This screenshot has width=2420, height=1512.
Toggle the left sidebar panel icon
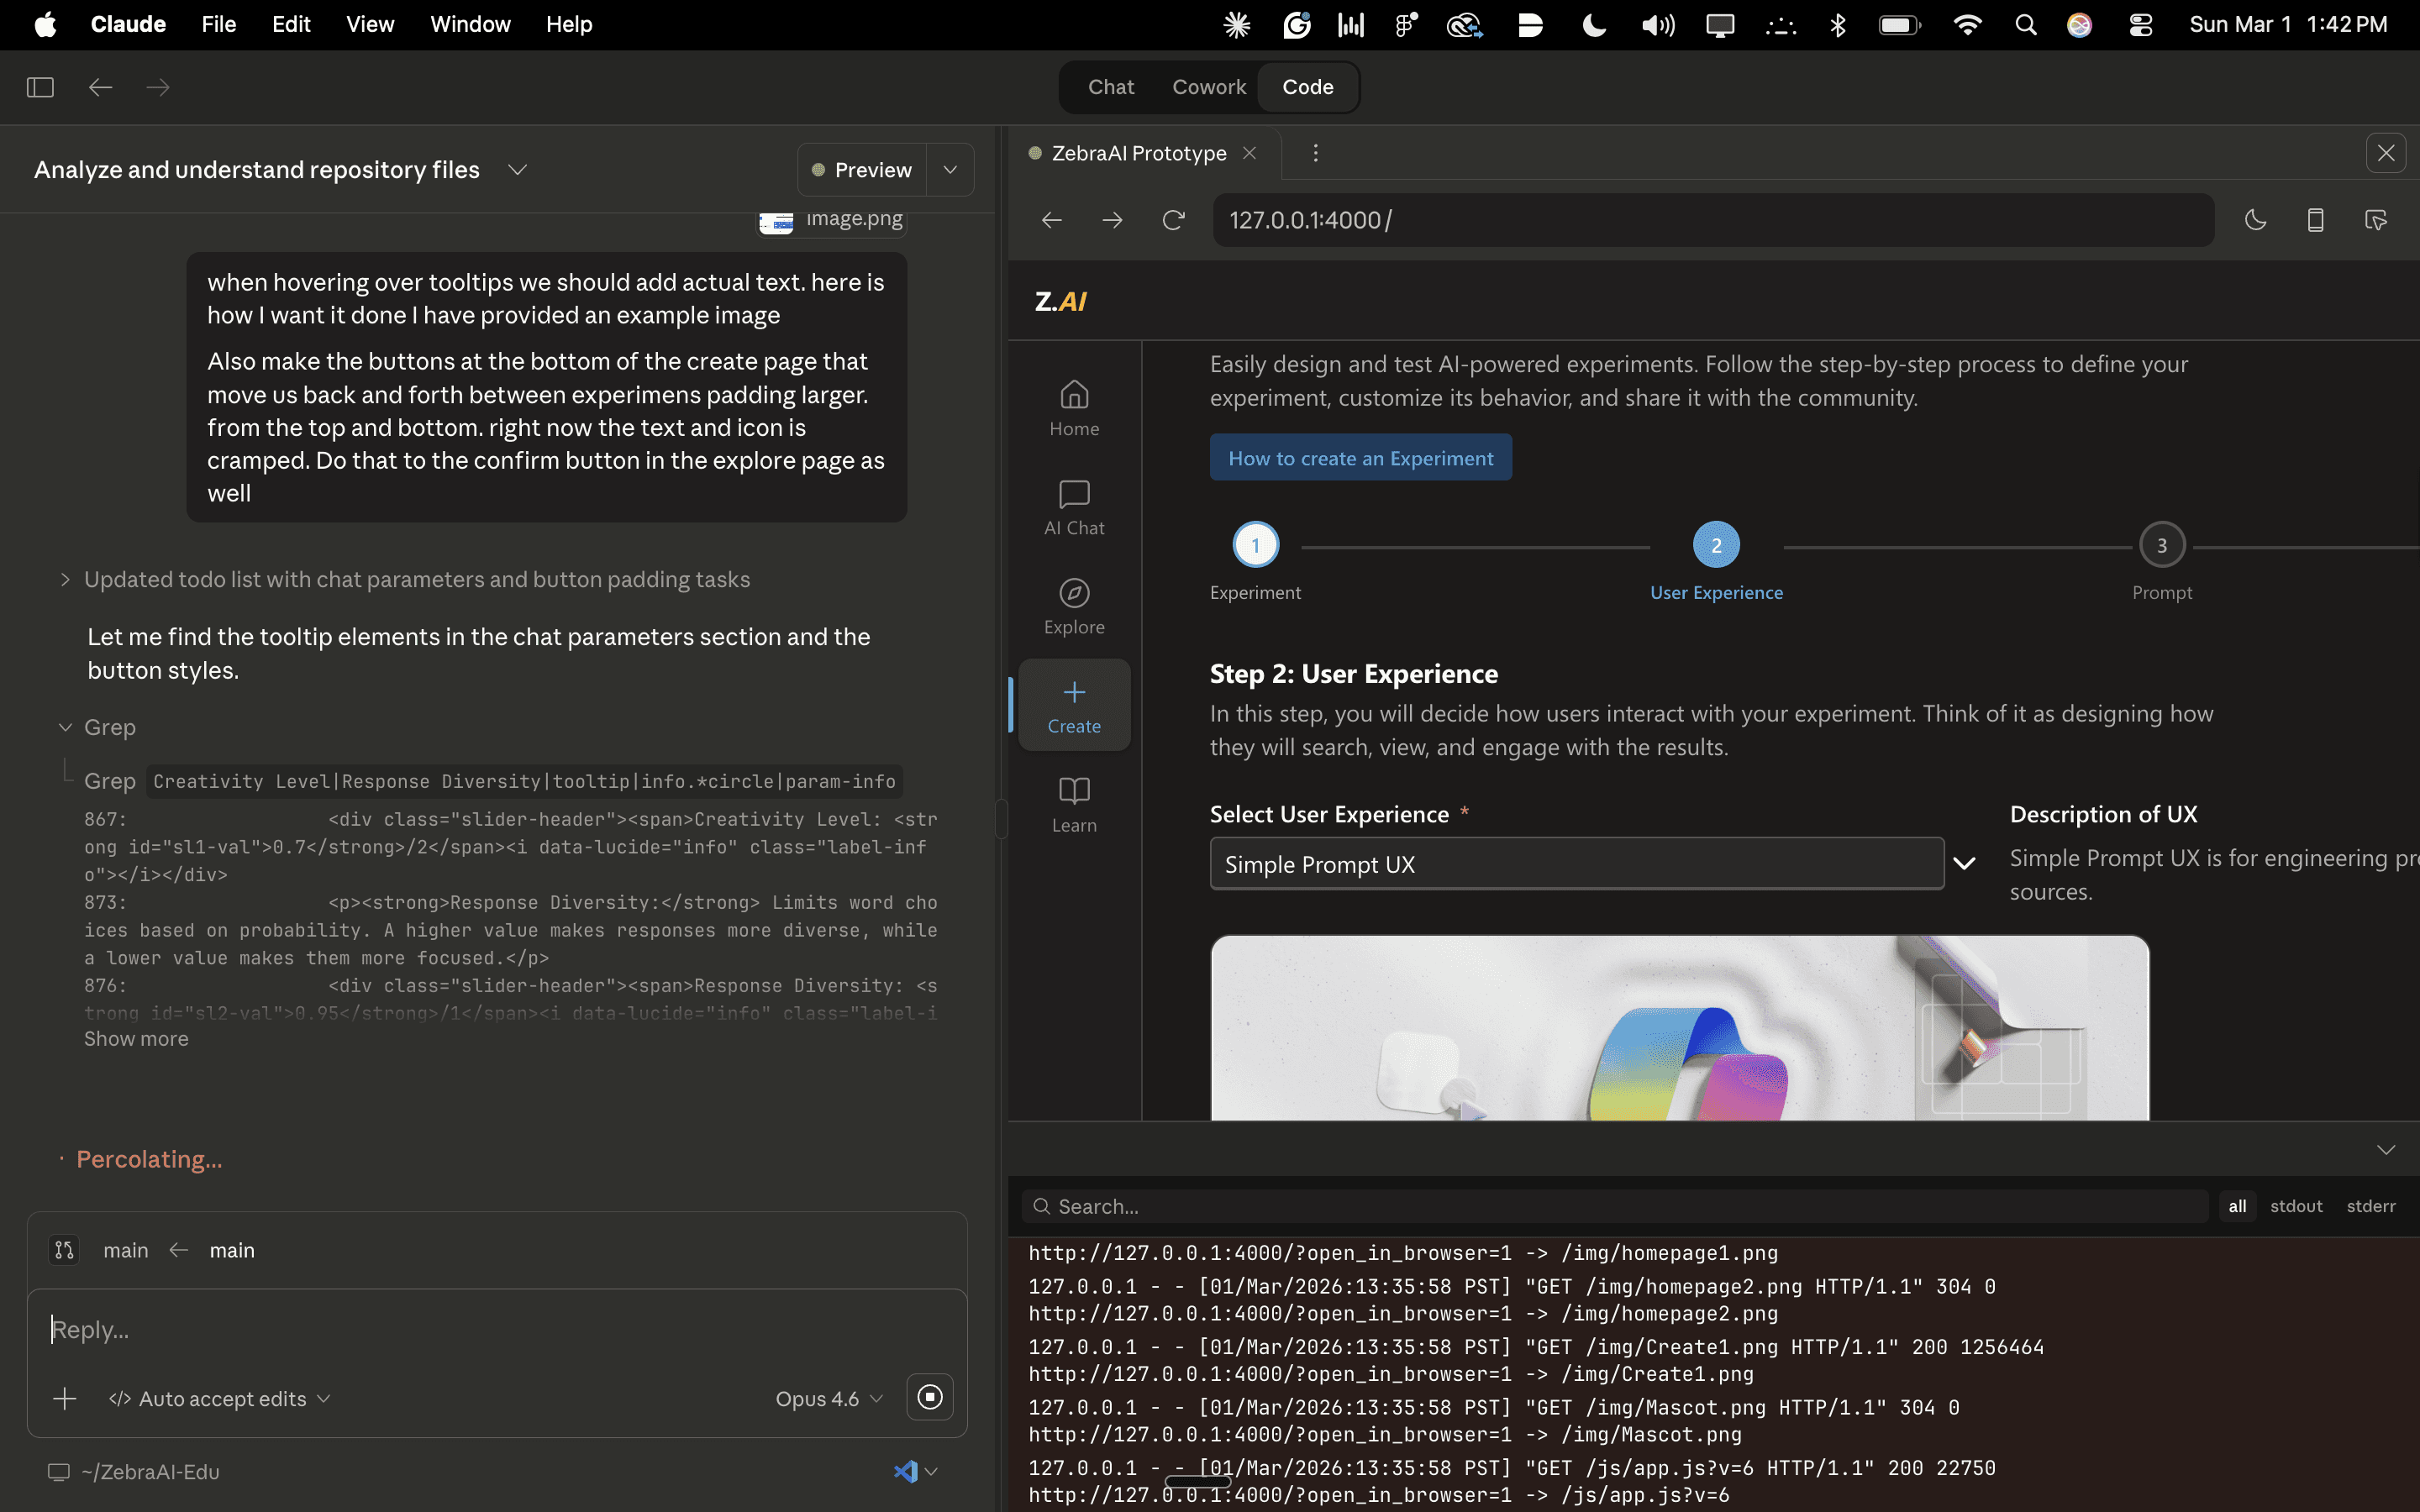click(x=40, y=87)
